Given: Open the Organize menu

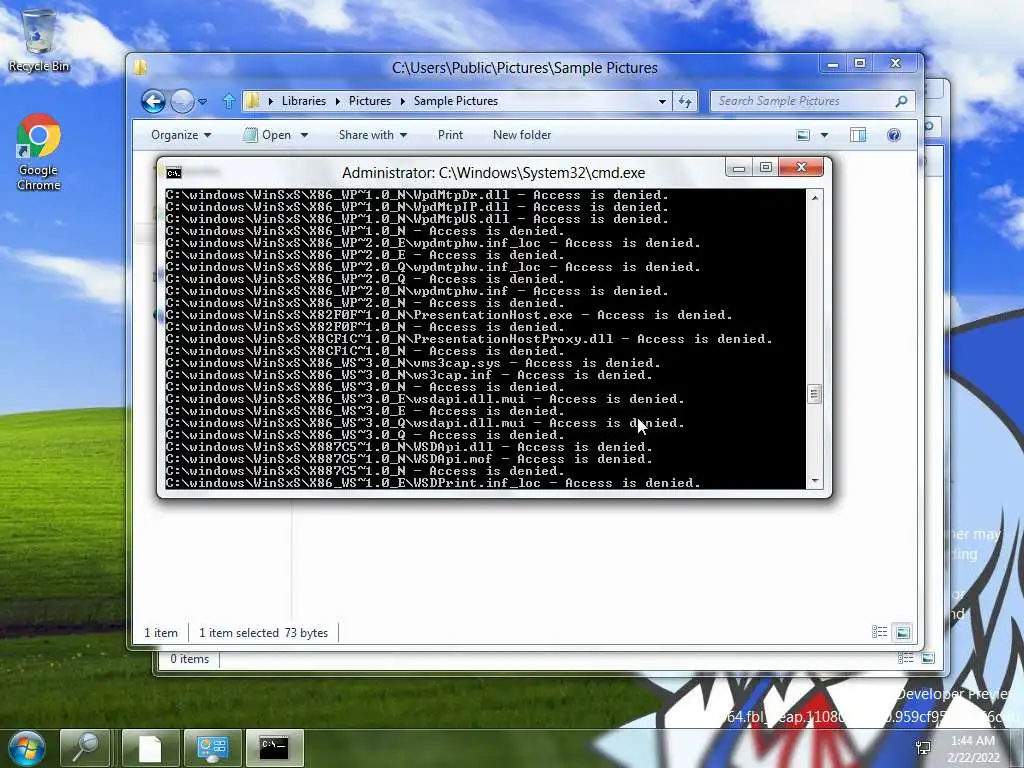Looking at the screenshot, I should coord(181,135).
